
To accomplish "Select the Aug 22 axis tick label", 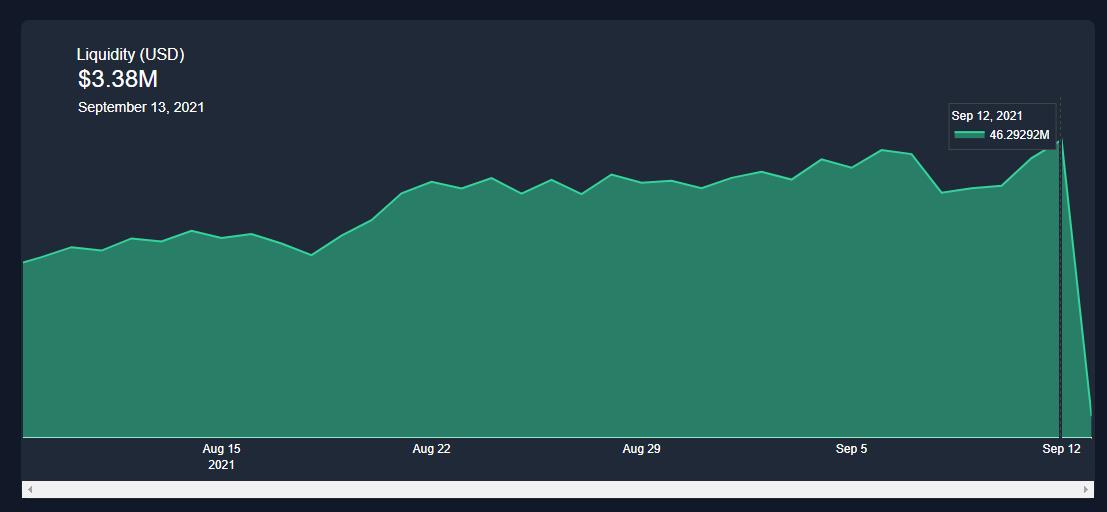I will (431, 449).
